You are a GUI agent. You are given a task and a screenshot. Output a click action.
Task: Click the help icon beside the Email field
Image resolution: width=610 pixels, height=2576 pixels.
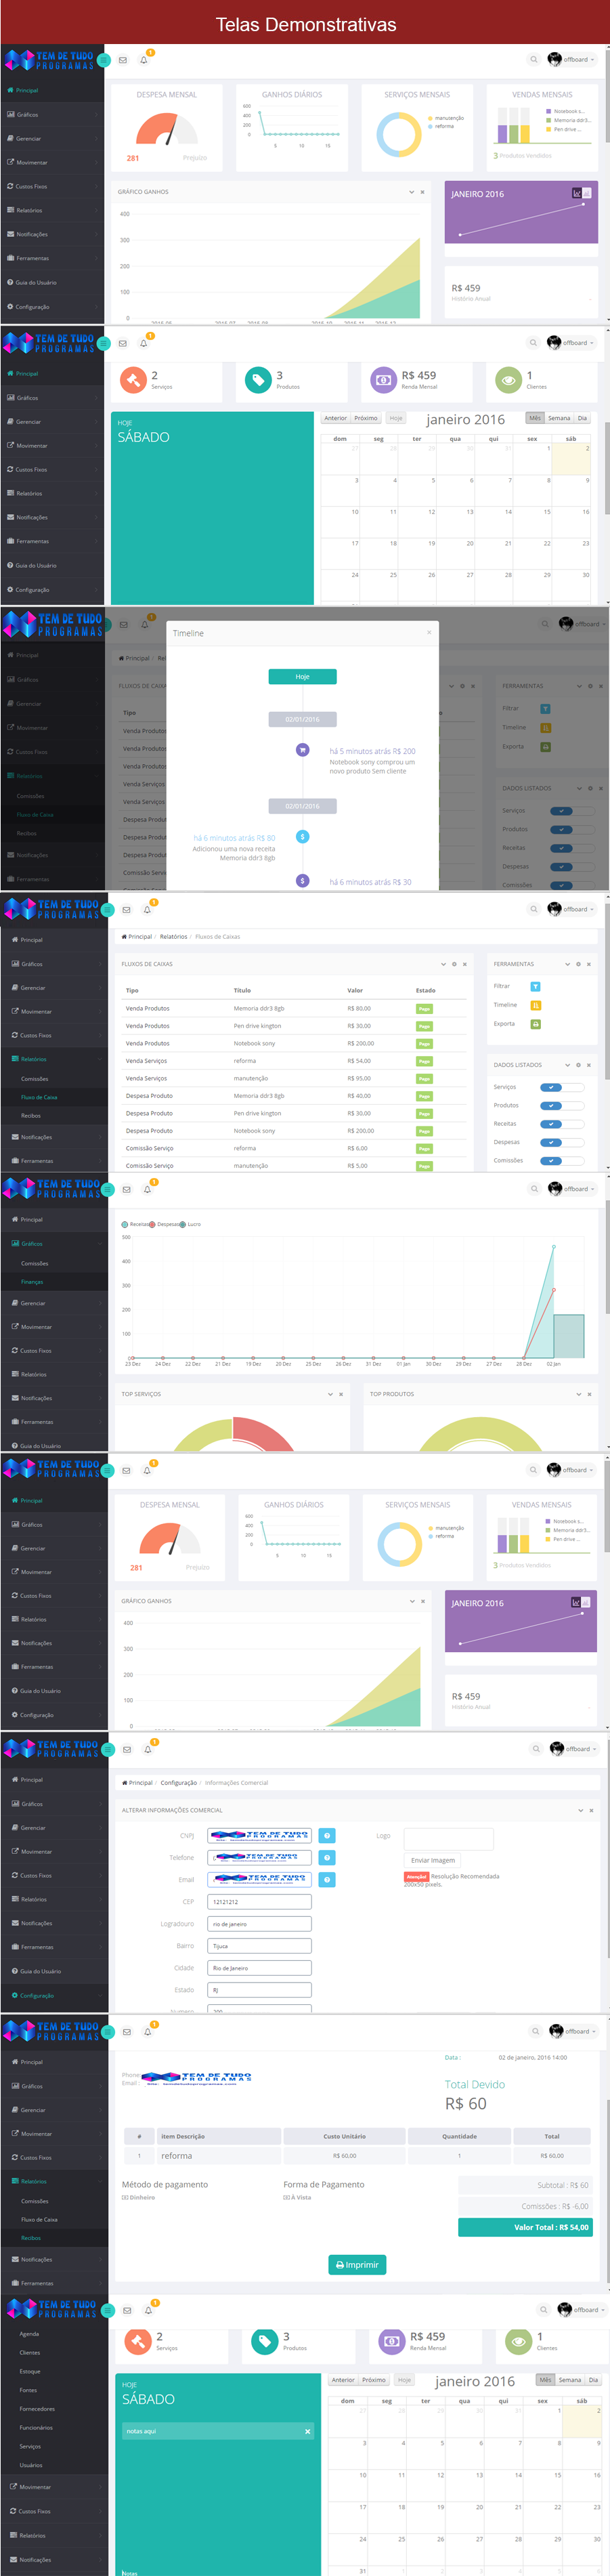(x=327, y=1879)
